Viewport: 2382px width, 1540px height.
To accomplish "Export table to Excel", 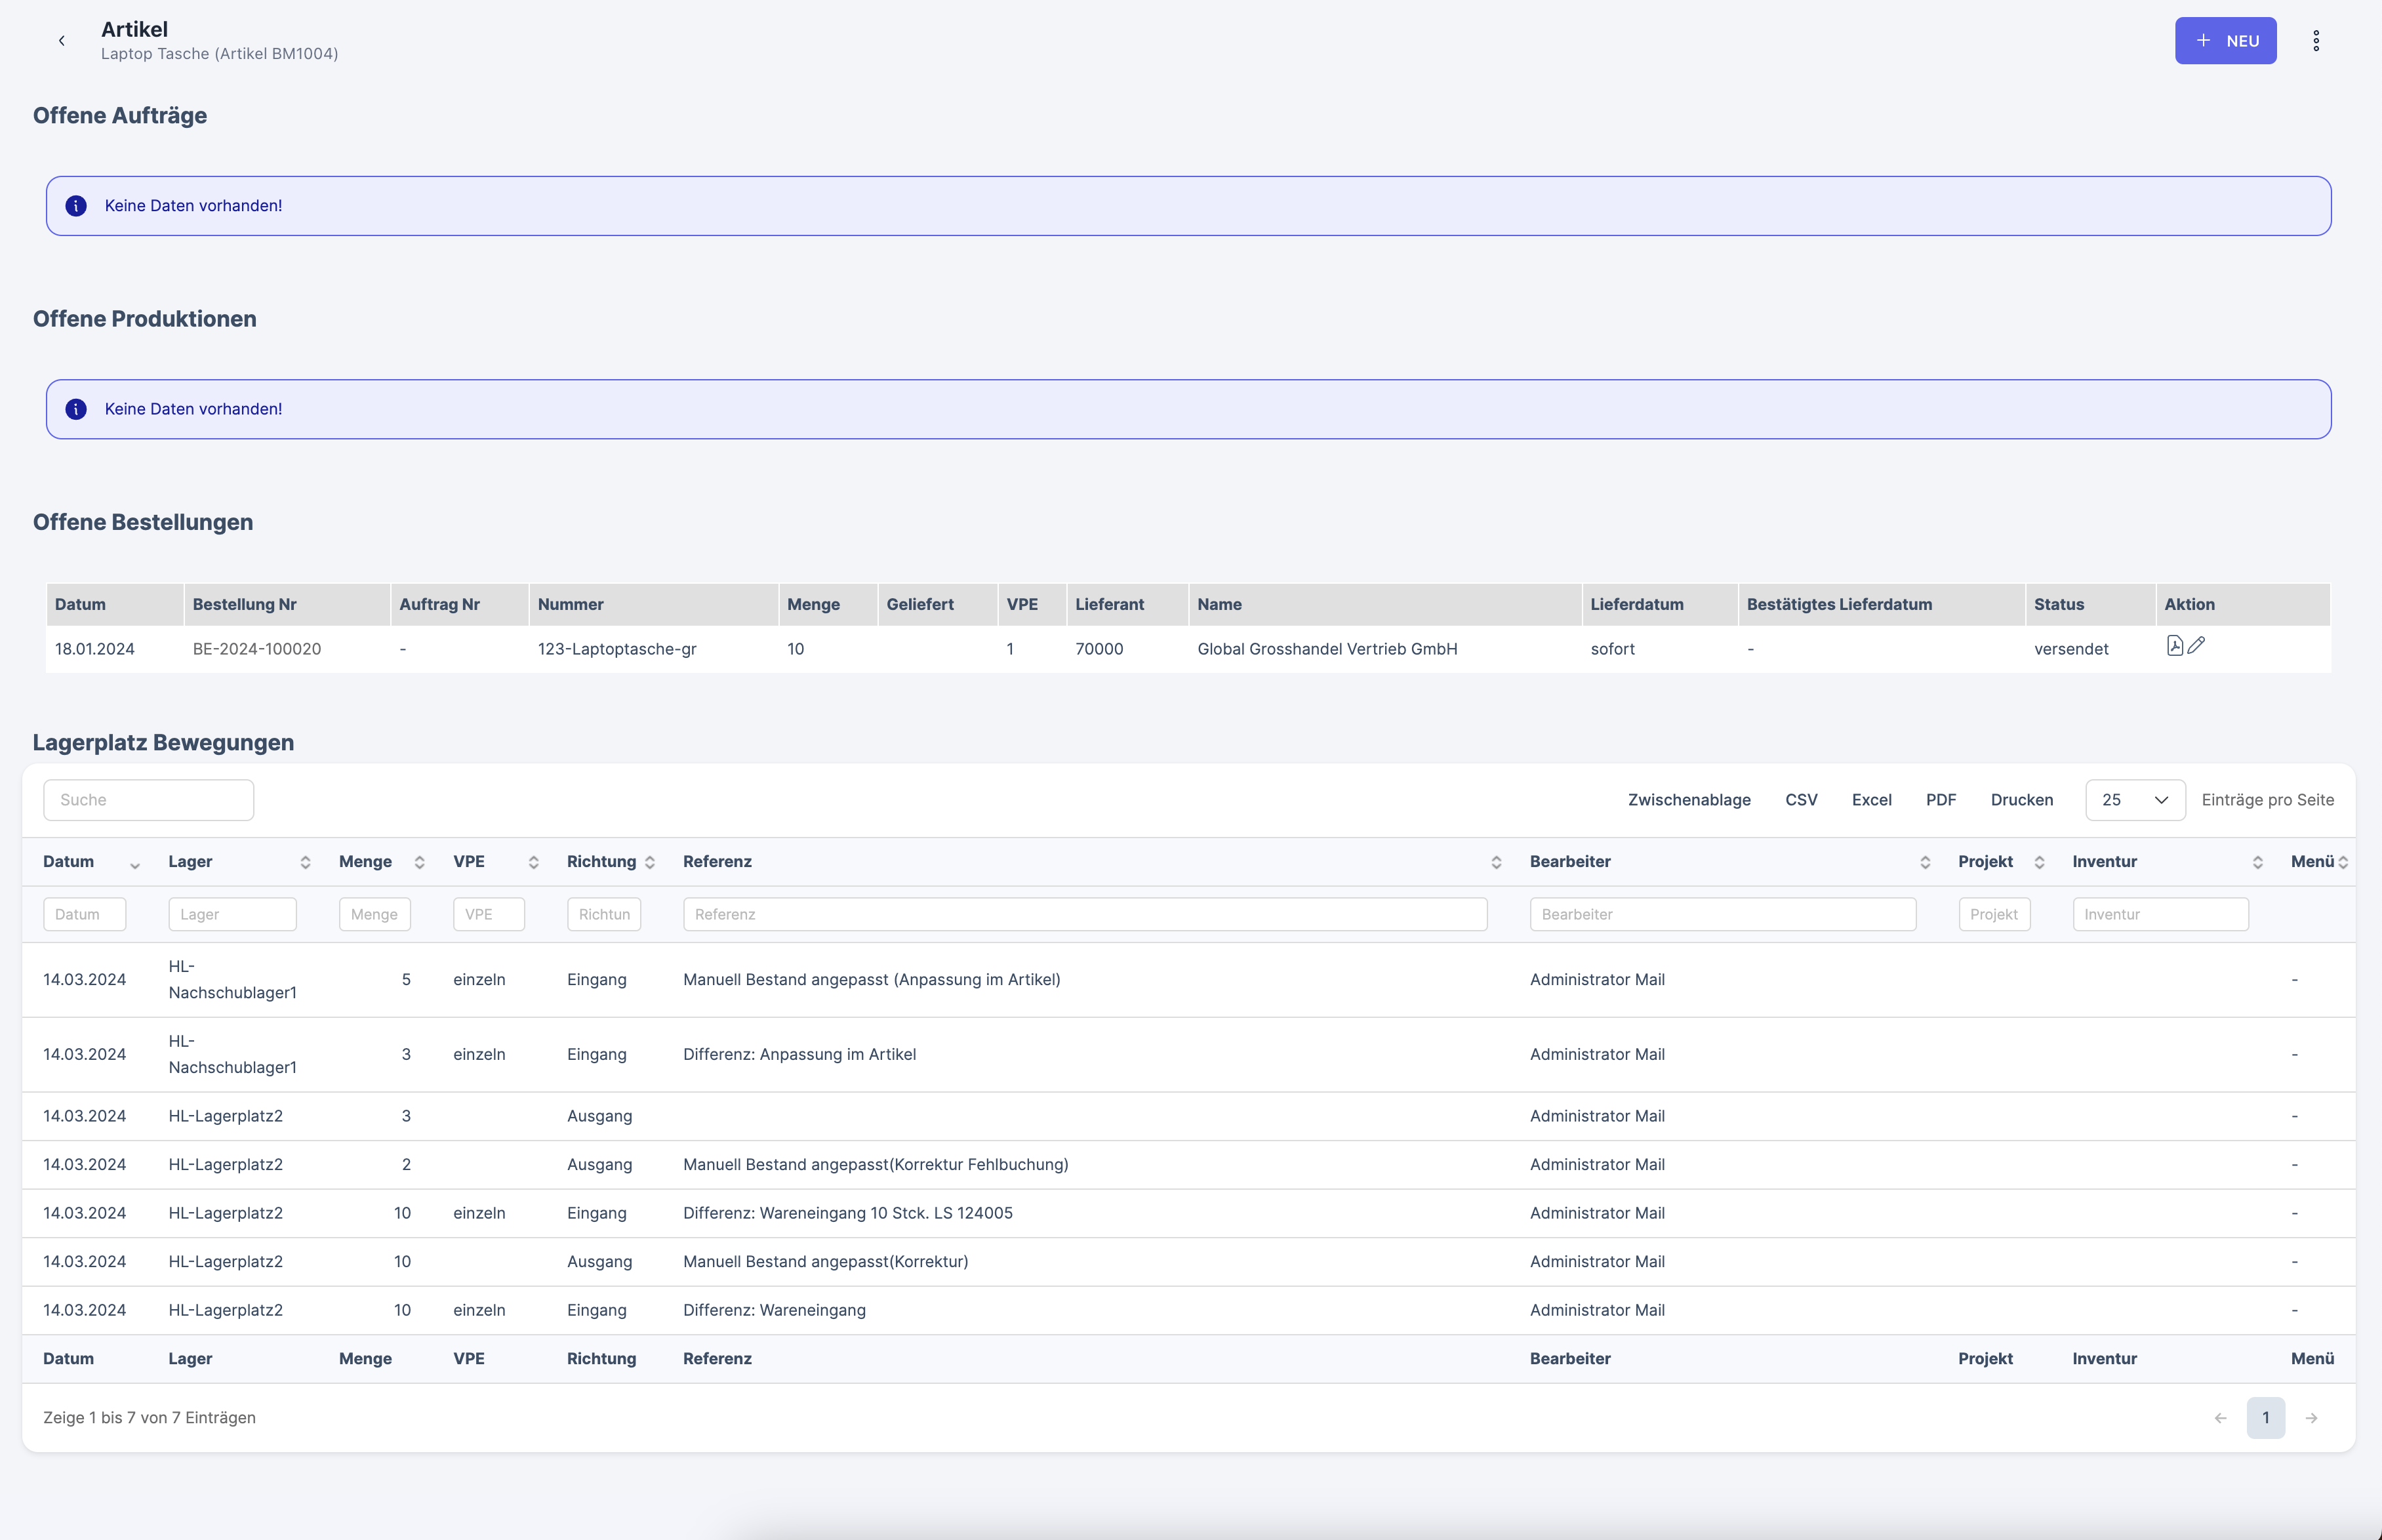I will (1871, 800).
